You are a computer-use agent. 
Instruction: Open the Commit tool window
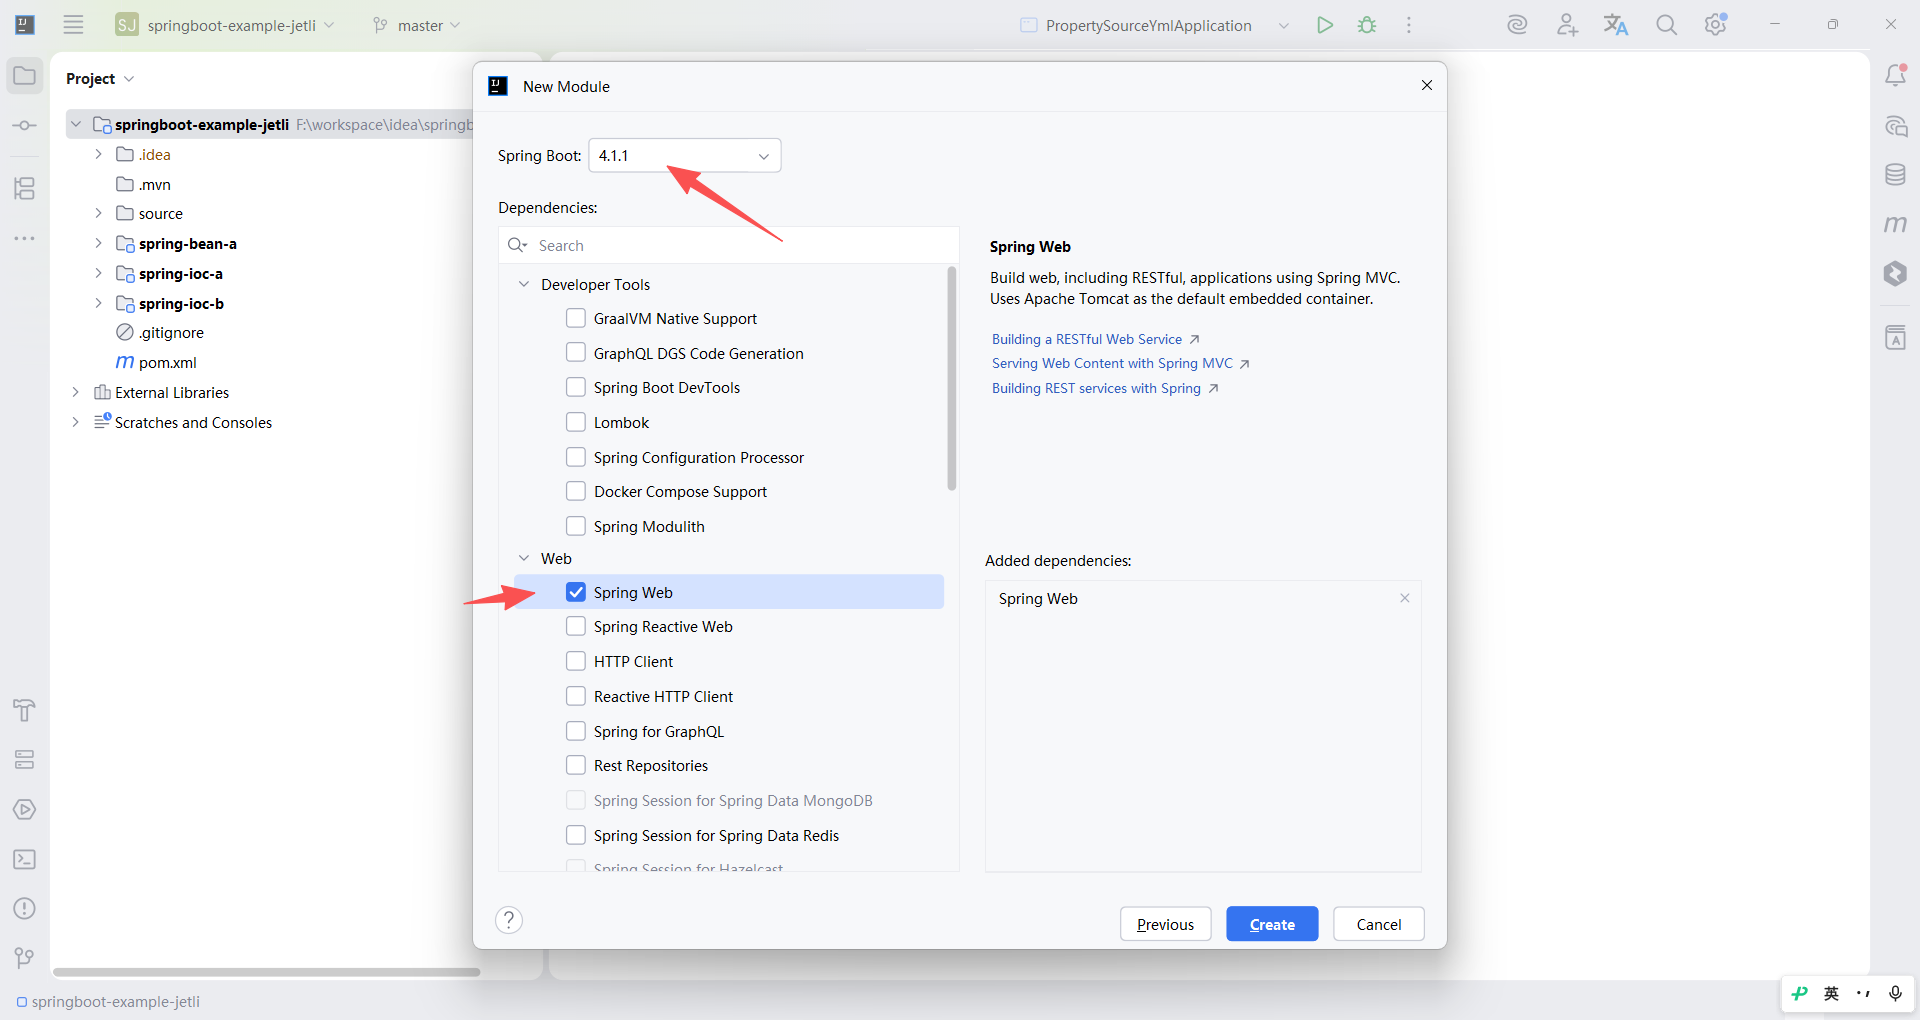pos(25,126)
